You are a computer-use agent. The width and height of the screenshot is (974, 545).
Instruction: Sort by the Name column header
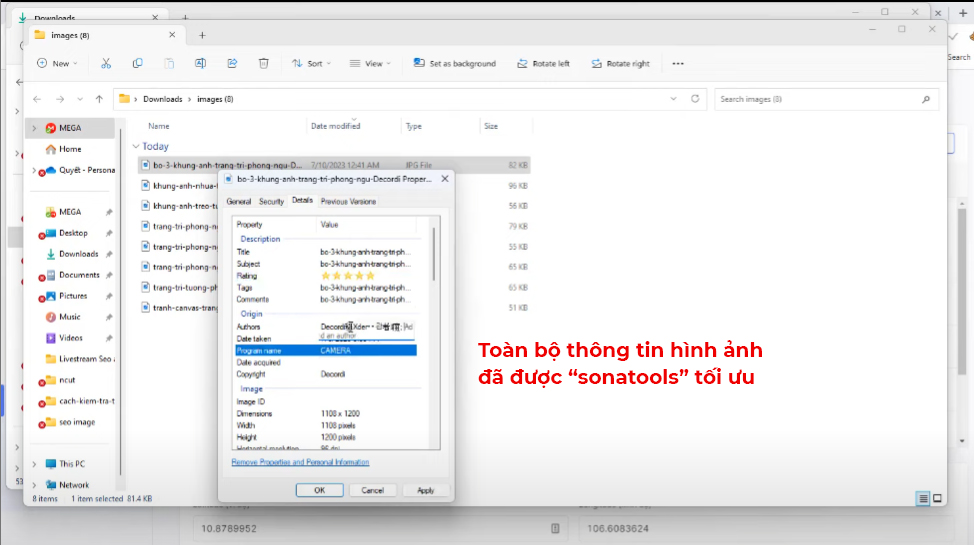pyautogui.click(x=158, y=126)
